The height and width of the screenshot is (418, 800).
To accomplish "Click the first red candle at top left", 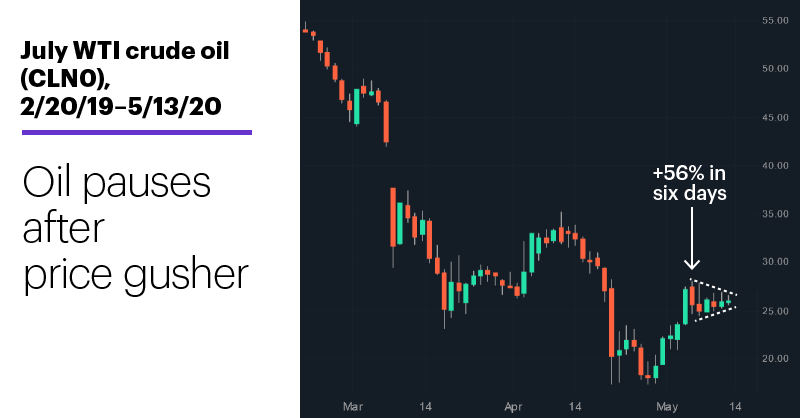I will click(x=305, y=31).
